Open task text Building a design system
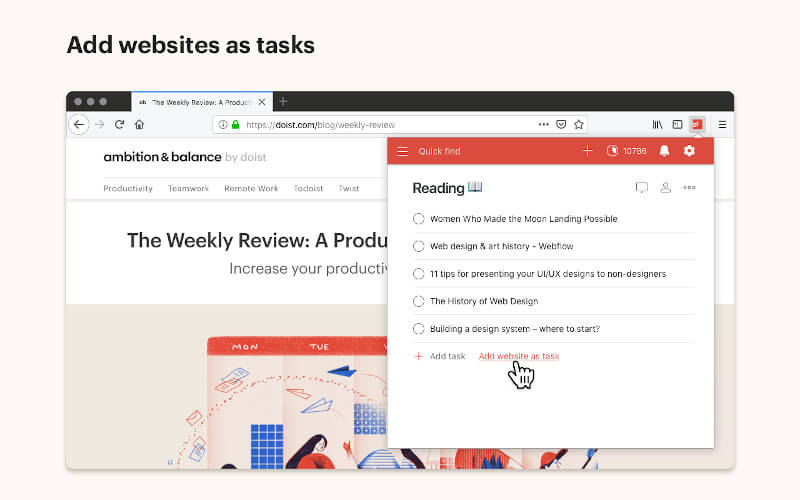This screenshot has height=500, width=800. [x=515, y=329]
